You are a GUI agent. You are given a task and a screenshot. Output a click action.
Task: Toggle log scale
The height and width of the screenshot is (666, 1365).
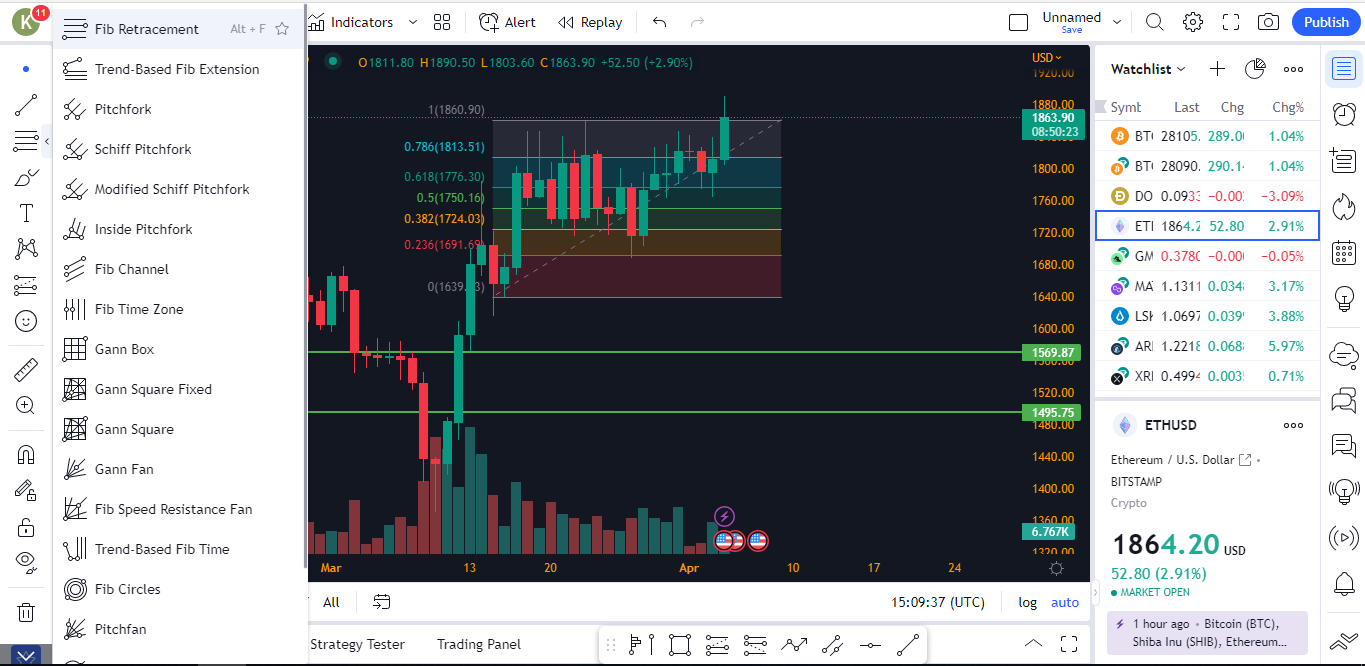pos(1027,602)
